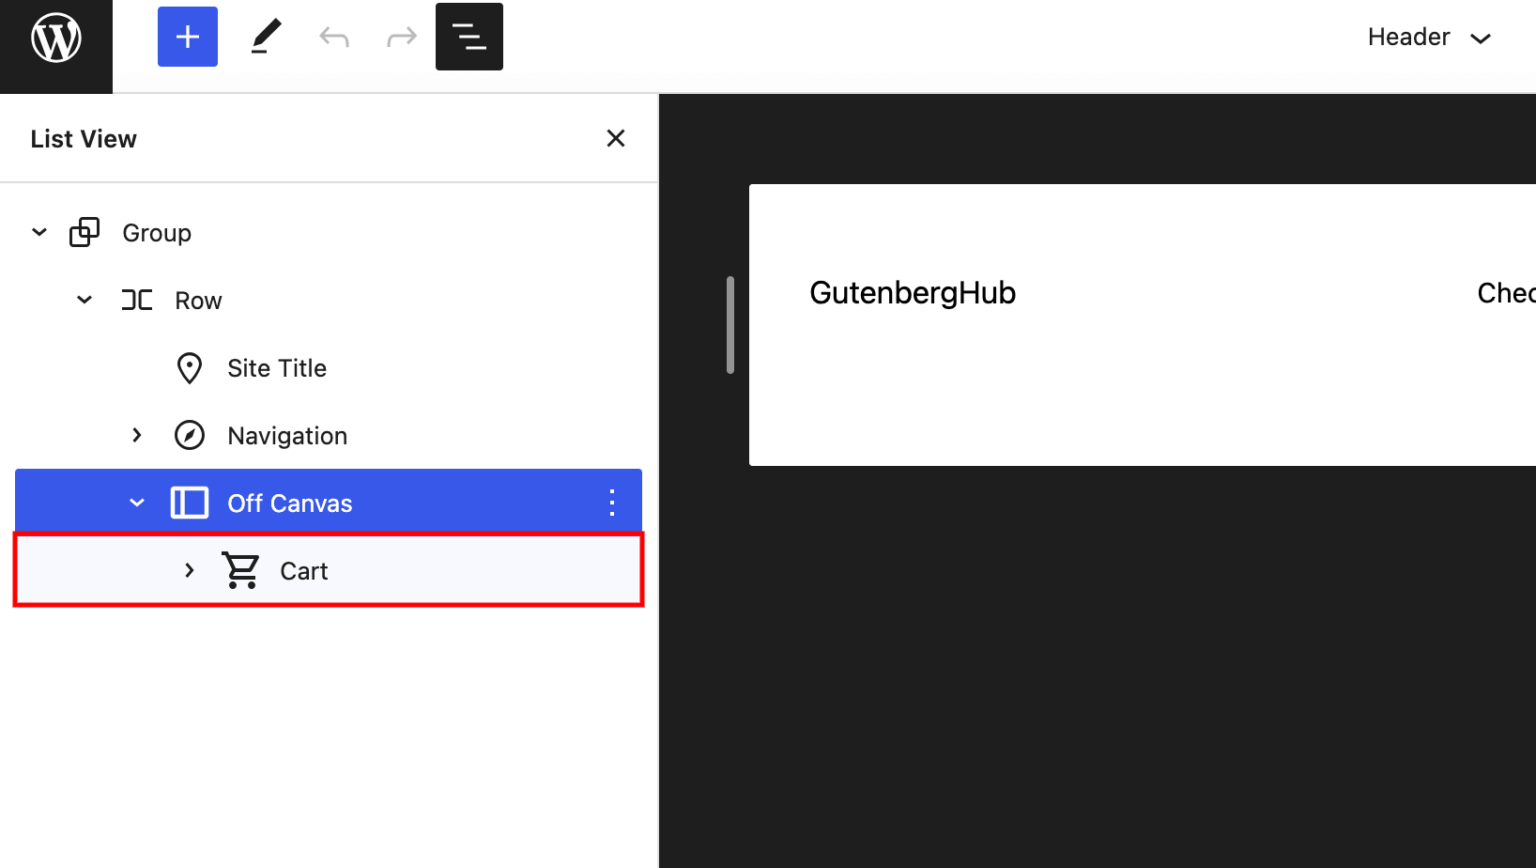Close the List View panel

(x=615, y=138)
